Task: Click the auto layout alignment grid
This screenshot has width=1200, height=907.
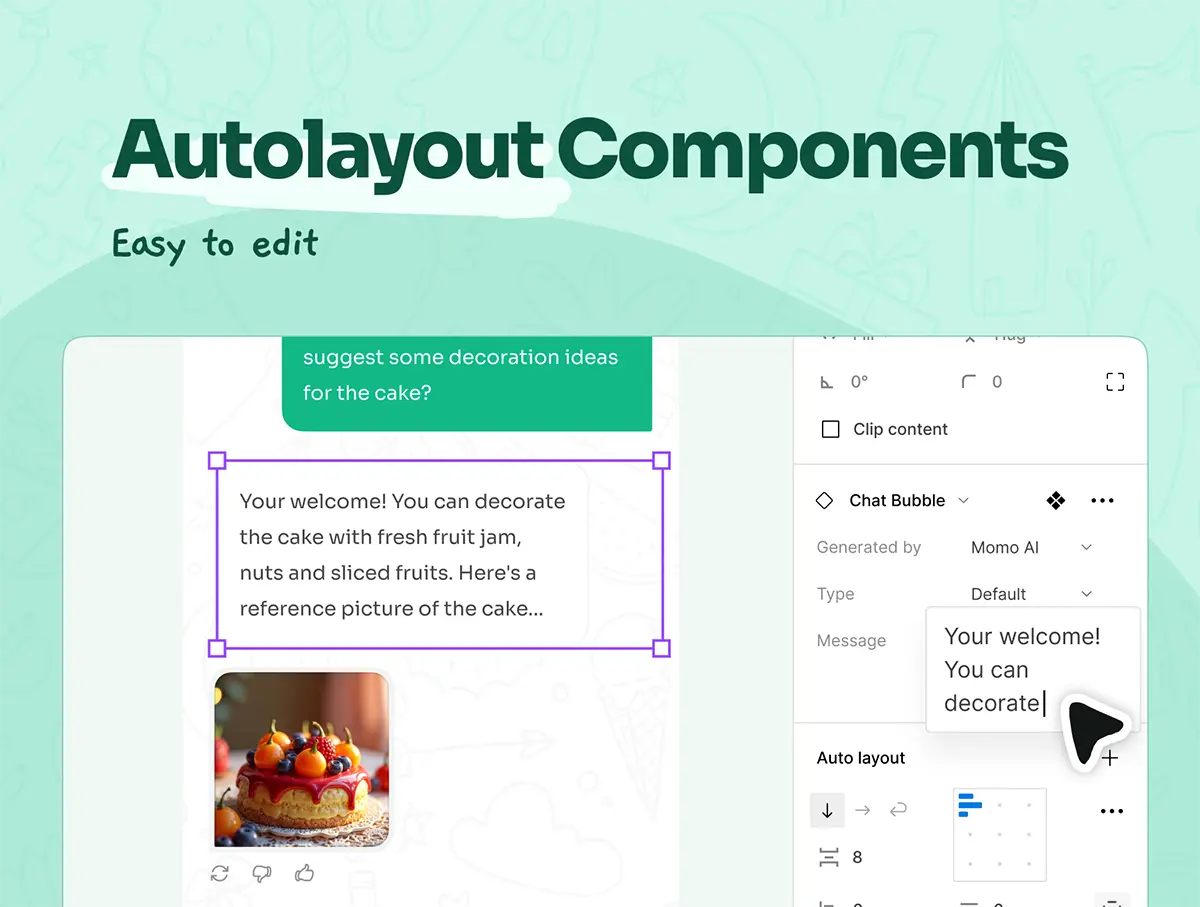Action: pos(1000,835)
